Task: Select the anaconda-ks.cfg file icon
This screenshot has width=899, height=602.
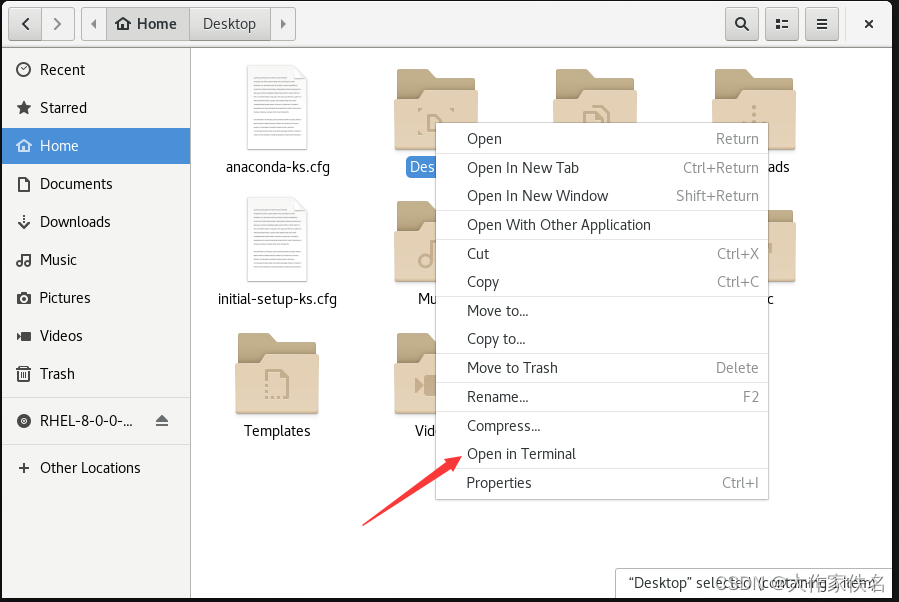Action: coord(277,107)
